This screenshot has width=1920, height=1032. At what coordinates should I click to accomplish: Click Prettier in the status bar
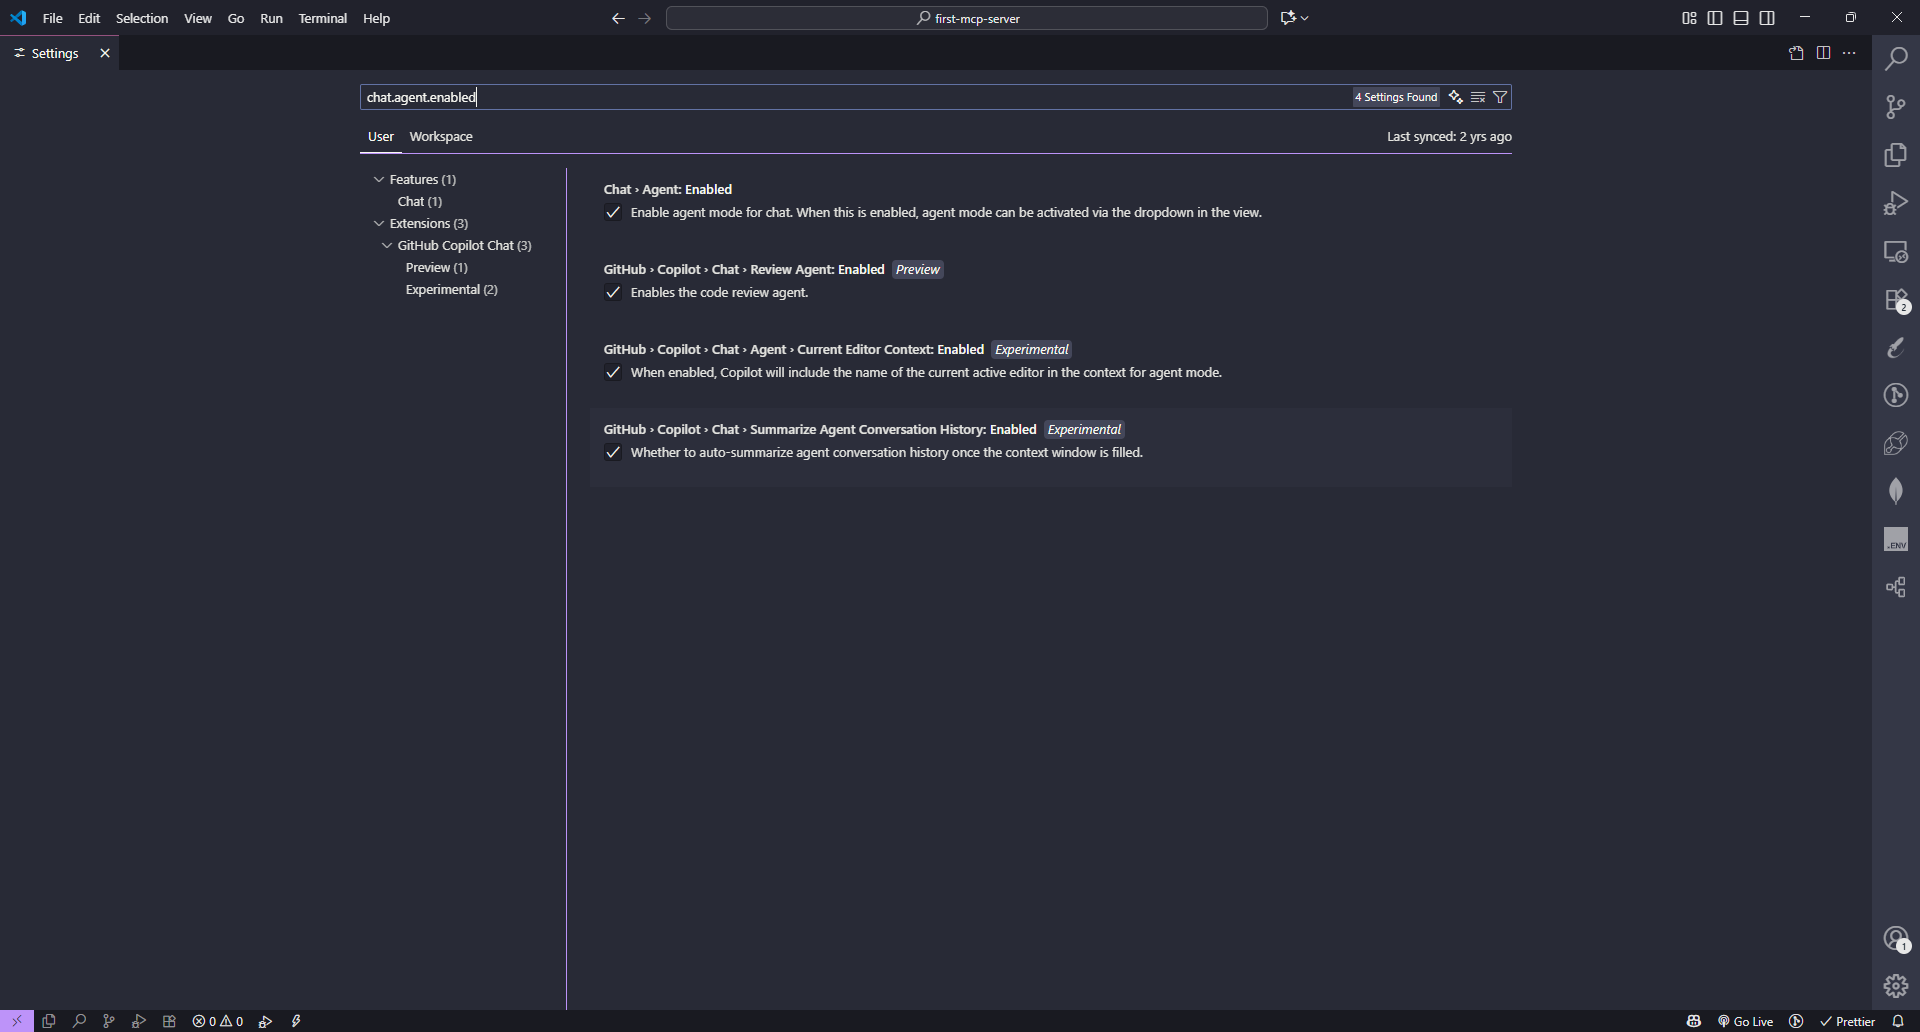(x=1847, y=1021)
